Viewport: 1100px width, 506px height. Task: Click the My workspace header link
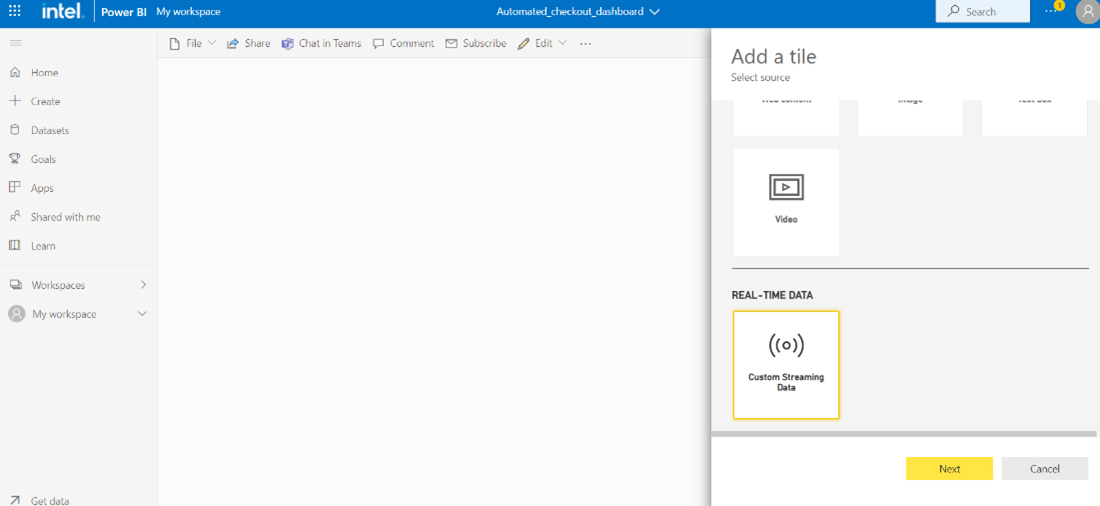188,12
